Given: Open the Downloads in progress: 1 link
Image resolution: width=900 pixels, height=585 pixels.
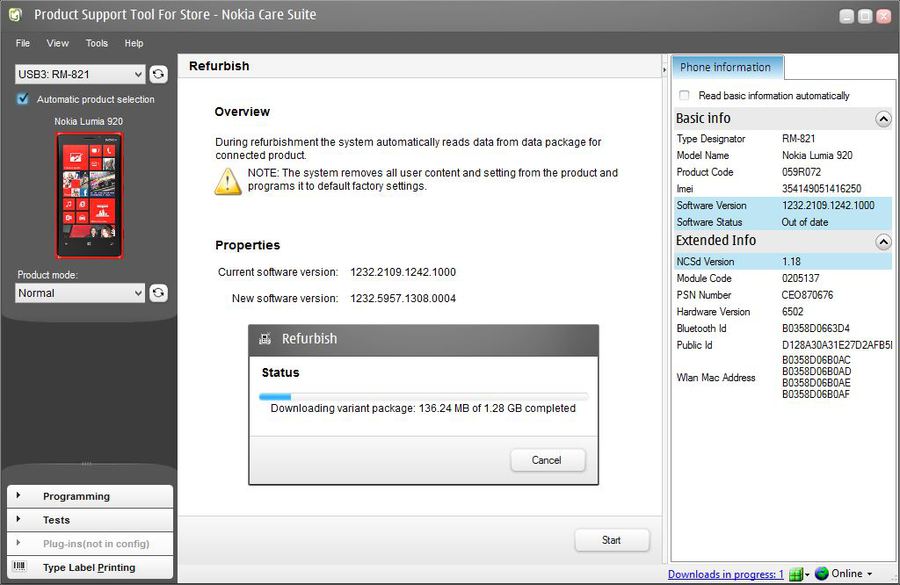Looking at the screenshot, I should [x=726, y=574].
